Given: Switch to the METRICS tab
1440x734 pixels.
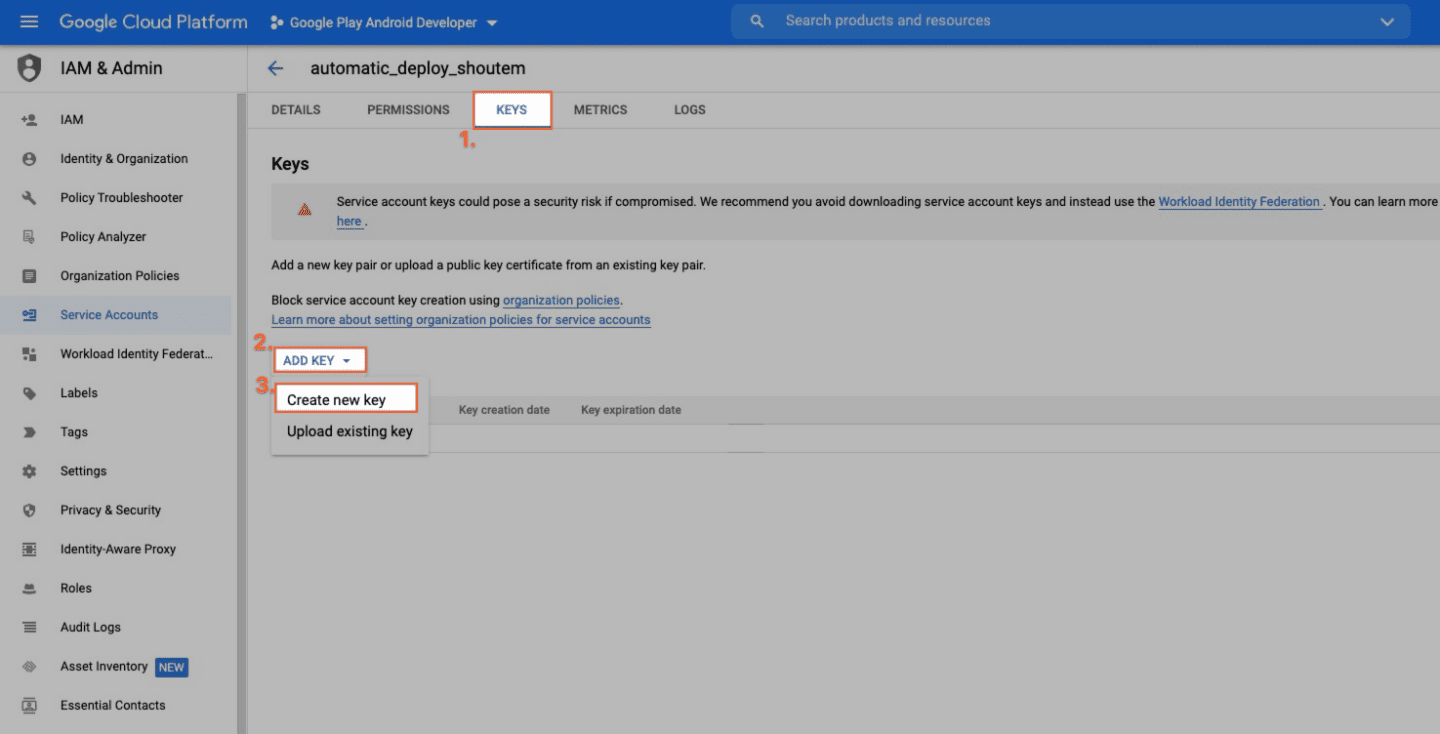Looking at the screenshot, I should [600, 110].
